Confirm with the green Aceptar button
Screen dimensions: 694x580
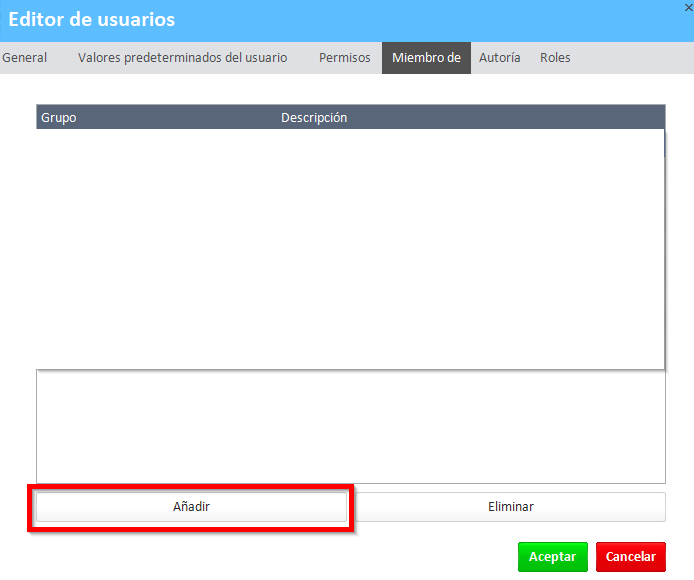pyautogui.click(x=552, y=557)
